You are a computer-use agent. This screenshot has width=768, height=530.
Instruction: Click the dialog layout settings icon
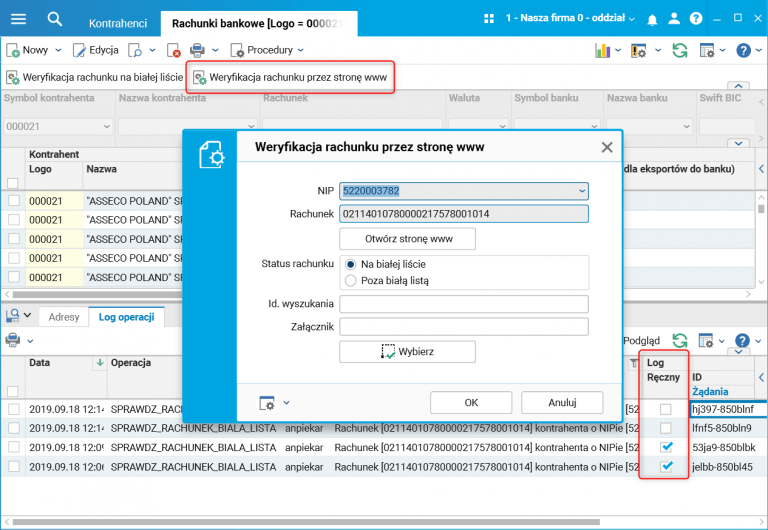[267, 403]
